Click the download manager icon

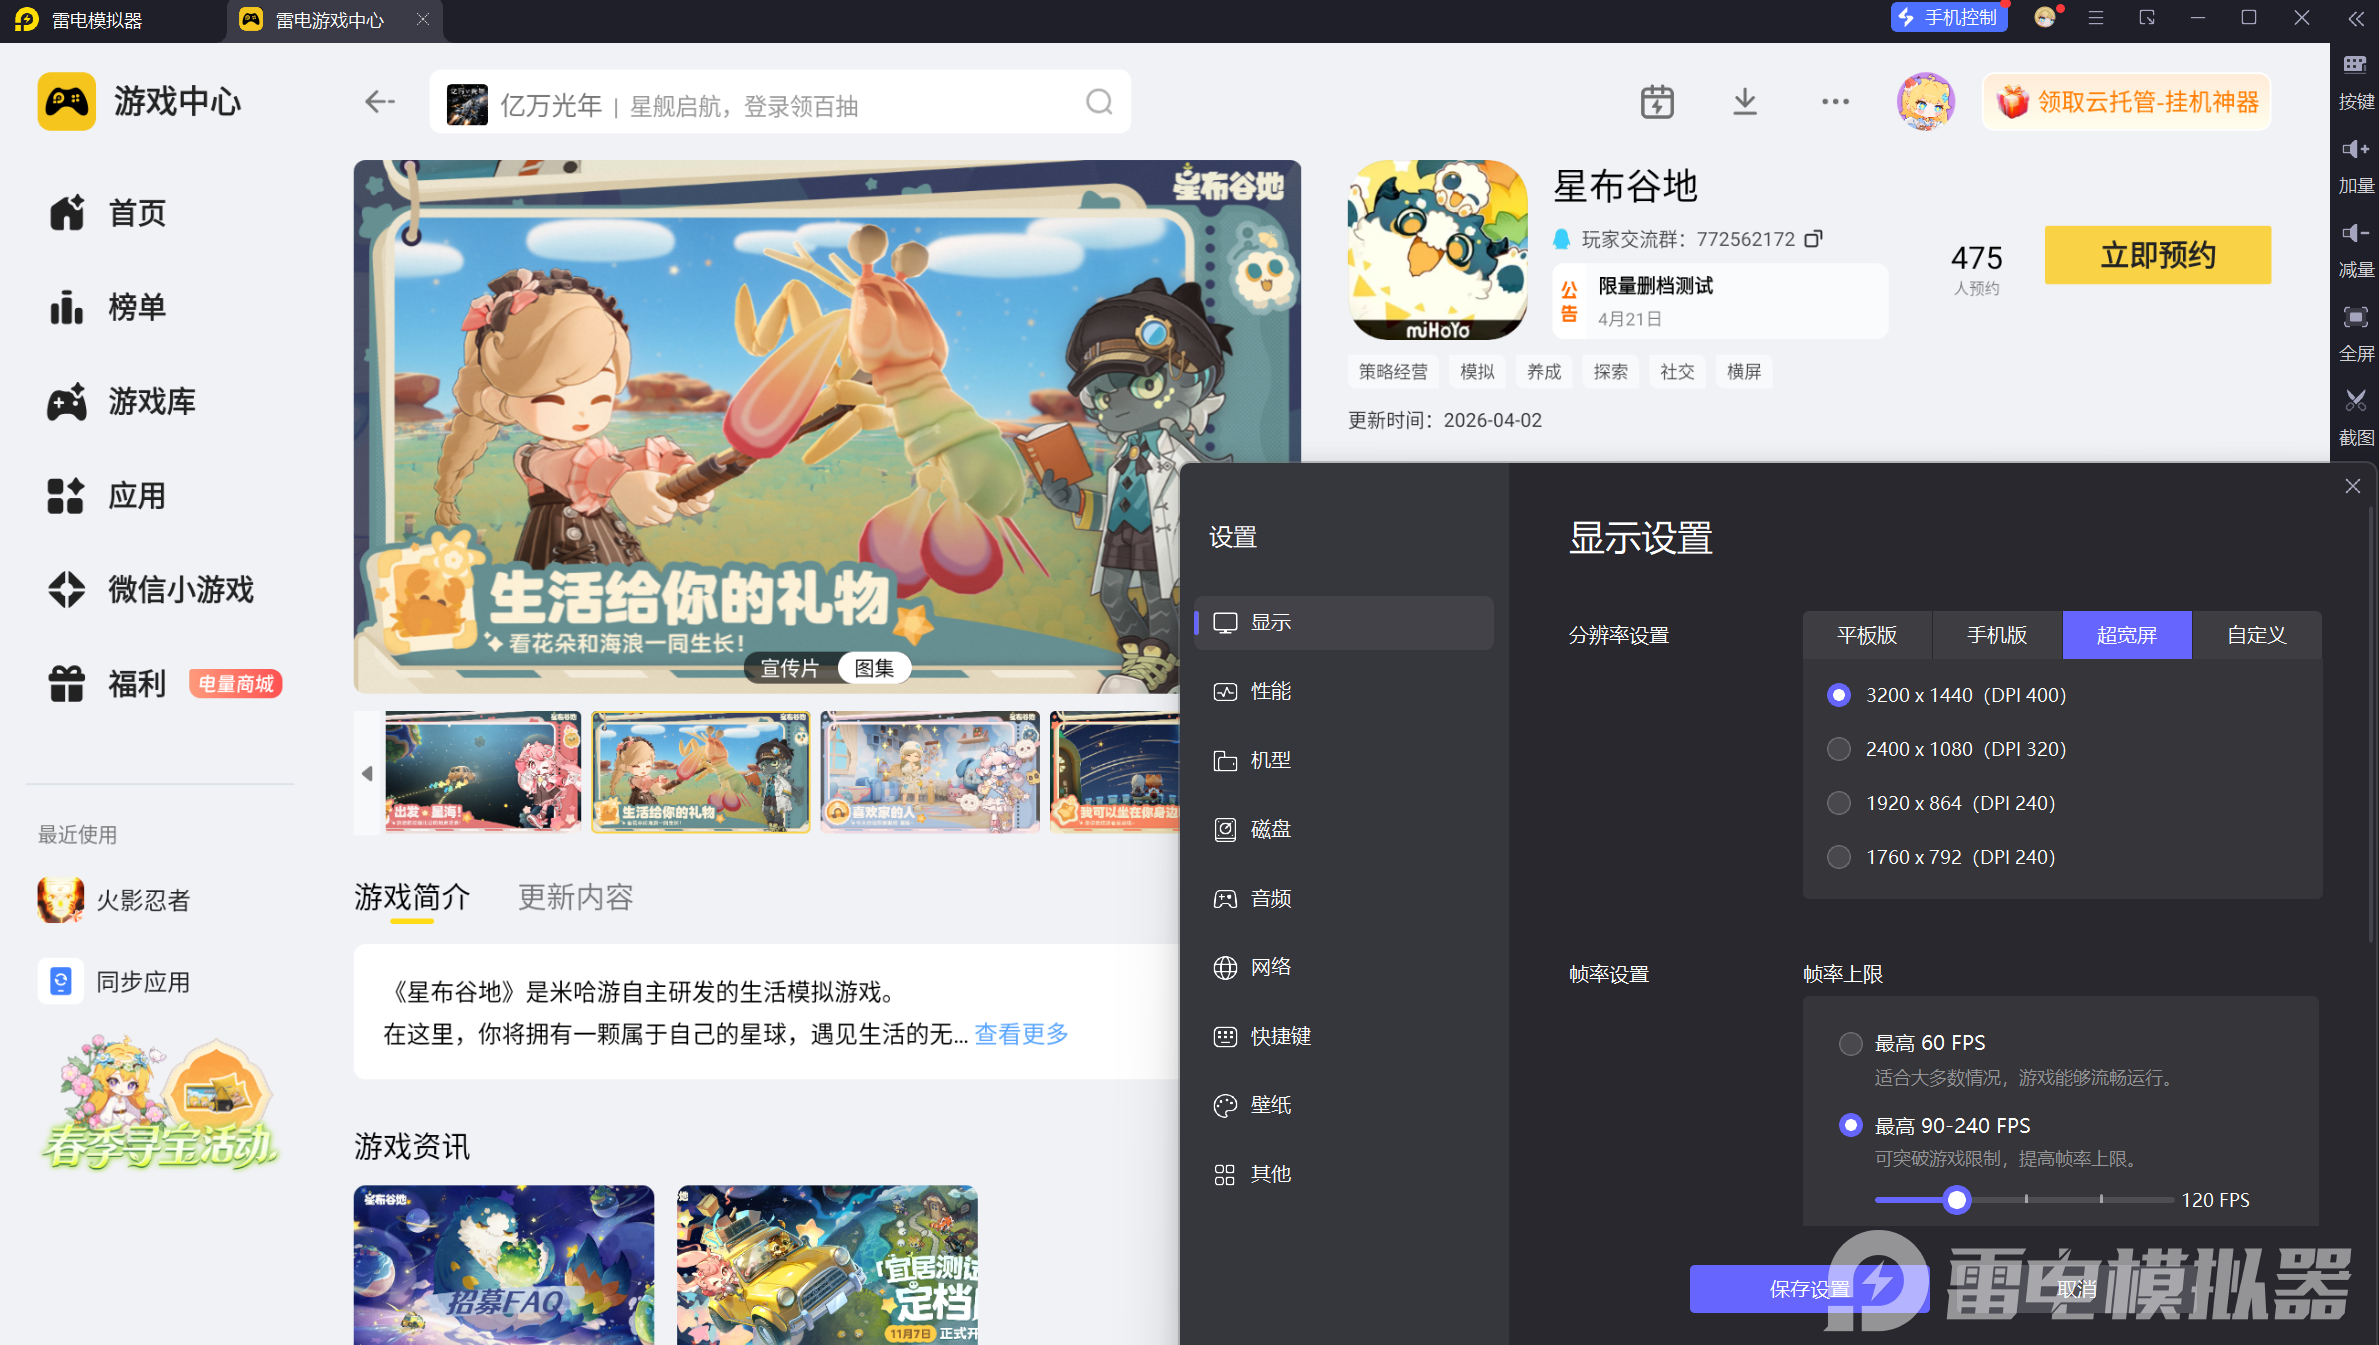(1744, 102)
